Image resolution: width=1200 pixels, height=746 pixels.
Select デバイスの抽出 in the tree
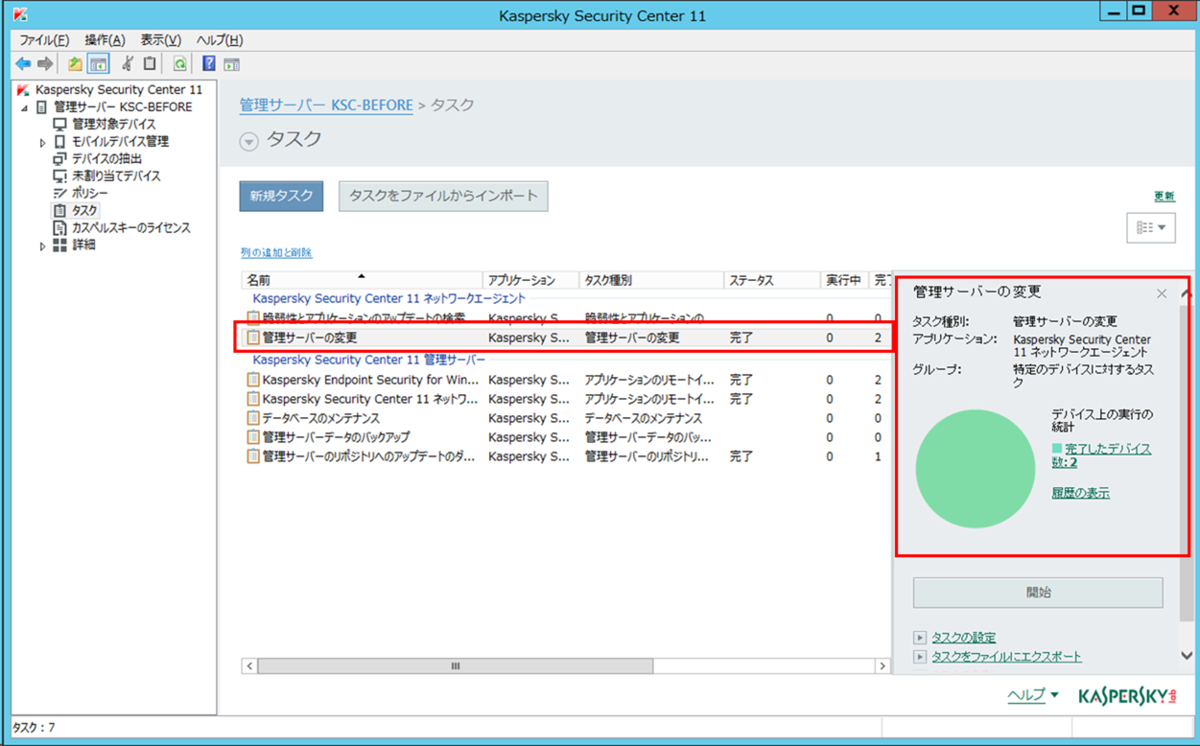pyautogui.click(x=107, y=158)
